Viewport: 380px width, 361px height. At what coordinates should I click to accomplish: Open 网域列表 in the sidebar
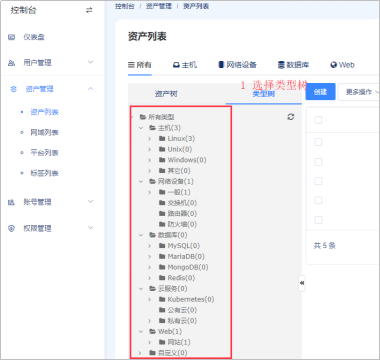point(45,133)
